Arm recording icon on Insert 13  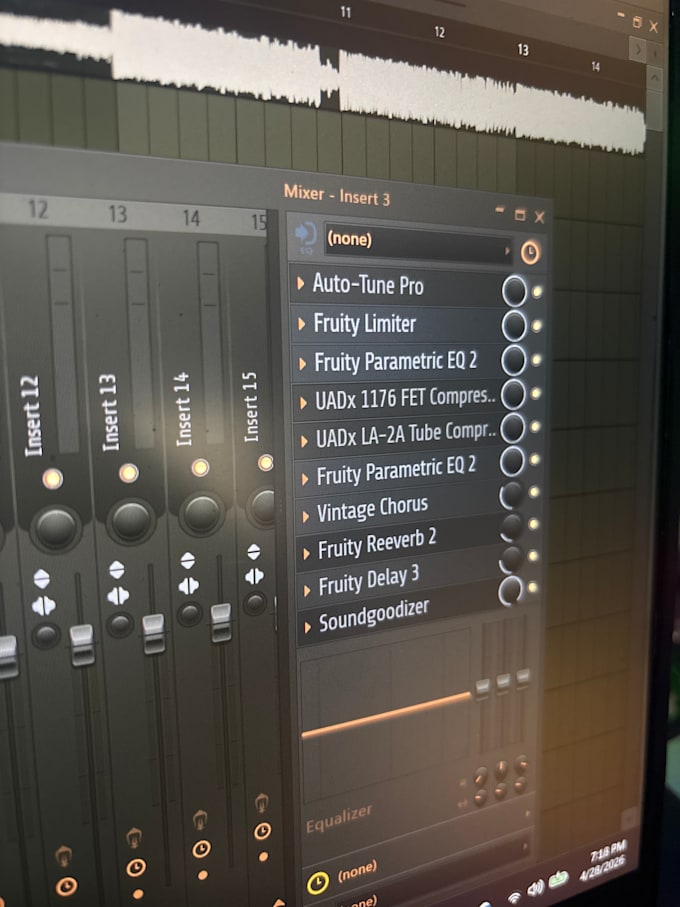tap(134, 837)
